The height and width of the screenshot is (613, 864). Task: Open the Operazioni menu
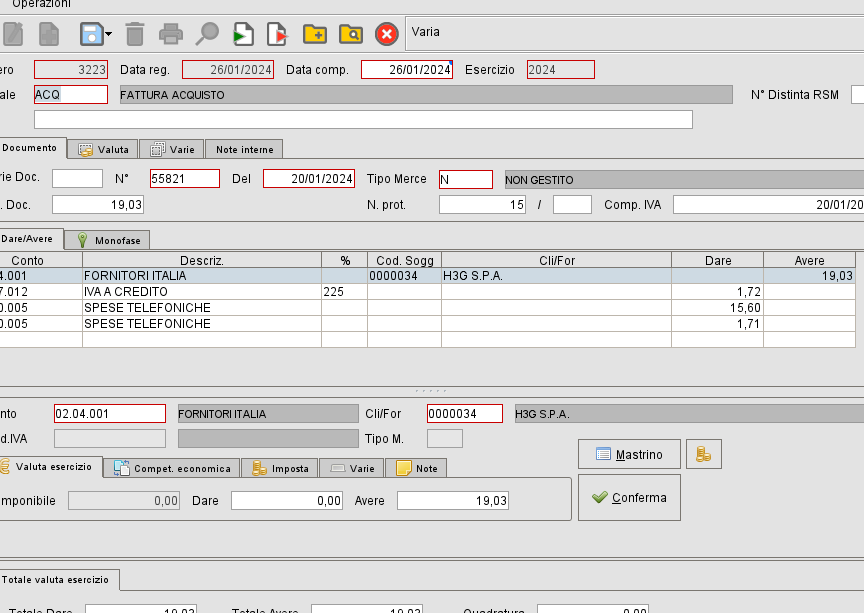coord(41,4)
